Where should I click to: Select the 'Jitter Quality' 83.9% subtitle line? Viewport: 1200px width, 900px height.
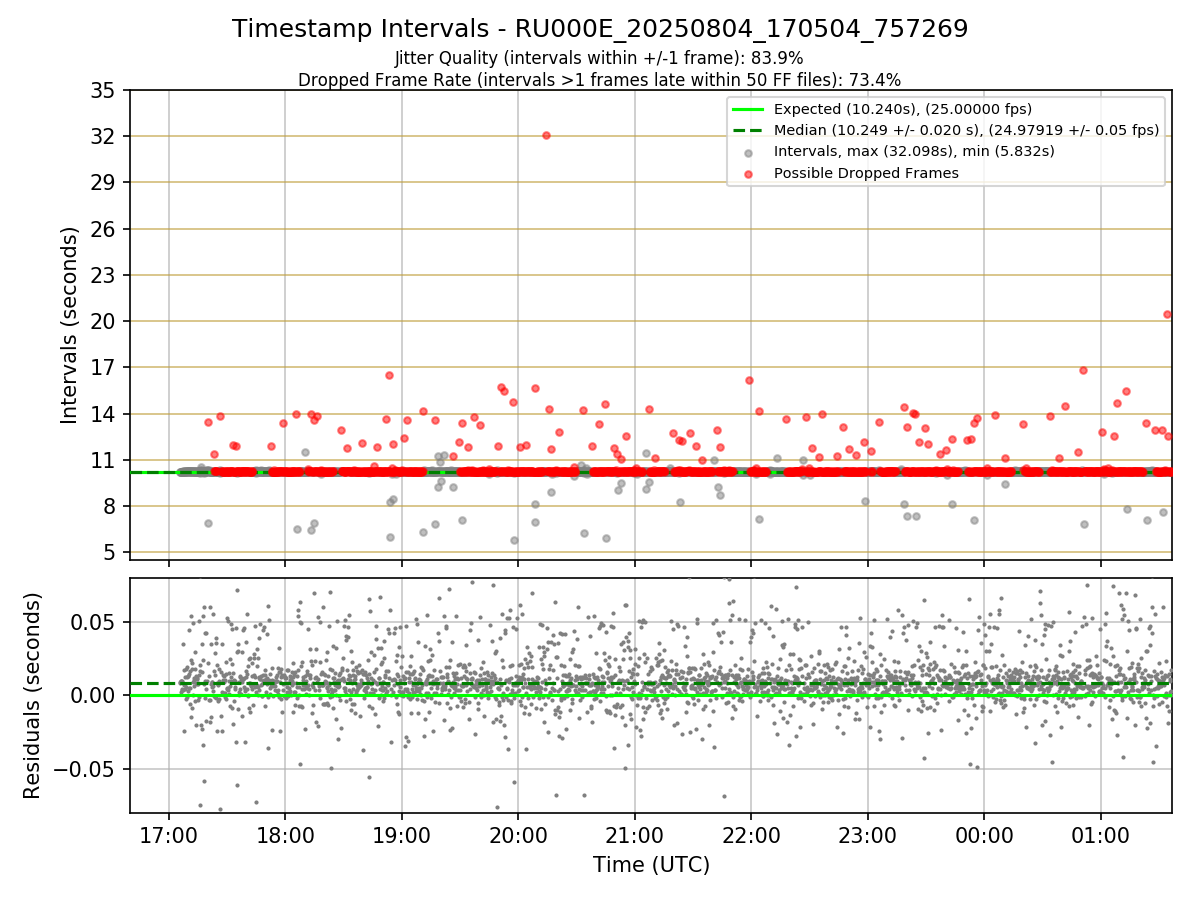pyautogui.click(x=599, y=58)
